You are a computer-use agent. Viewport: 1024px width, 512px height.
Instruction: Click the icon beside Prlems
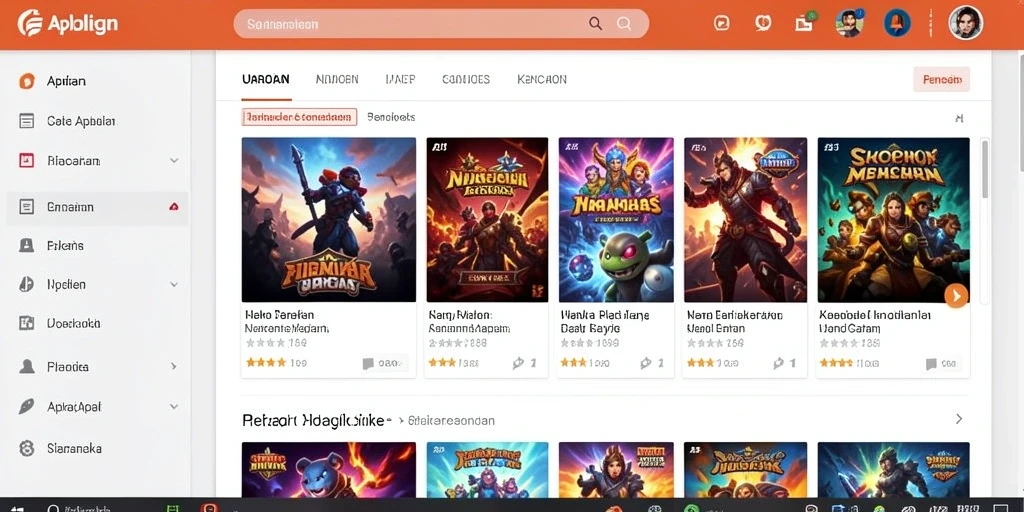[26, 246]
